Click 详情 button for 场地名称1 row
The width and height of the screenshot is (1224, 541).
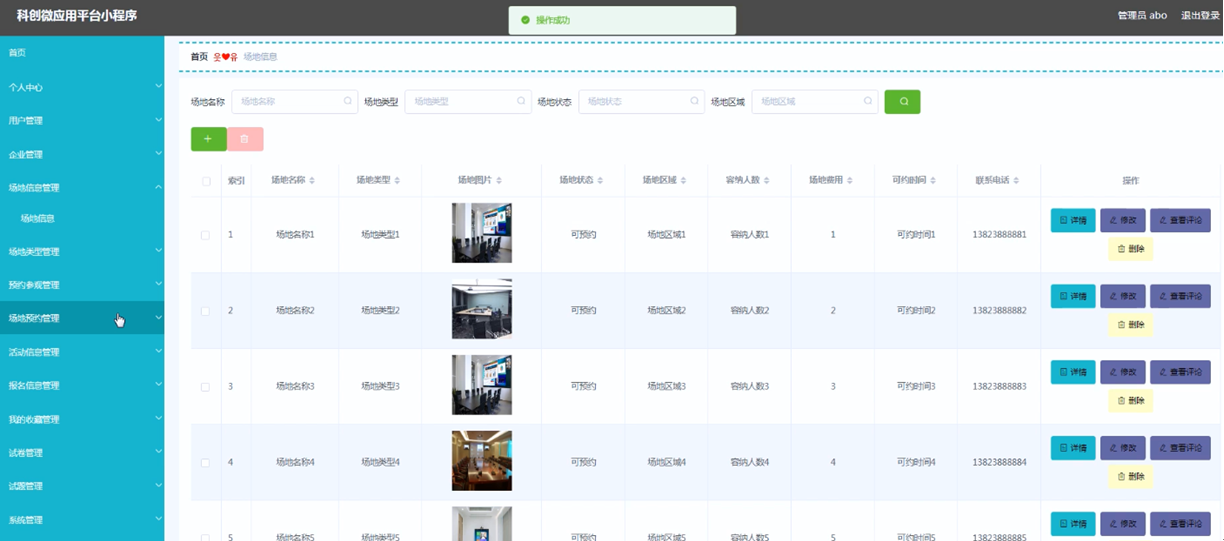tap(1072, 220)
